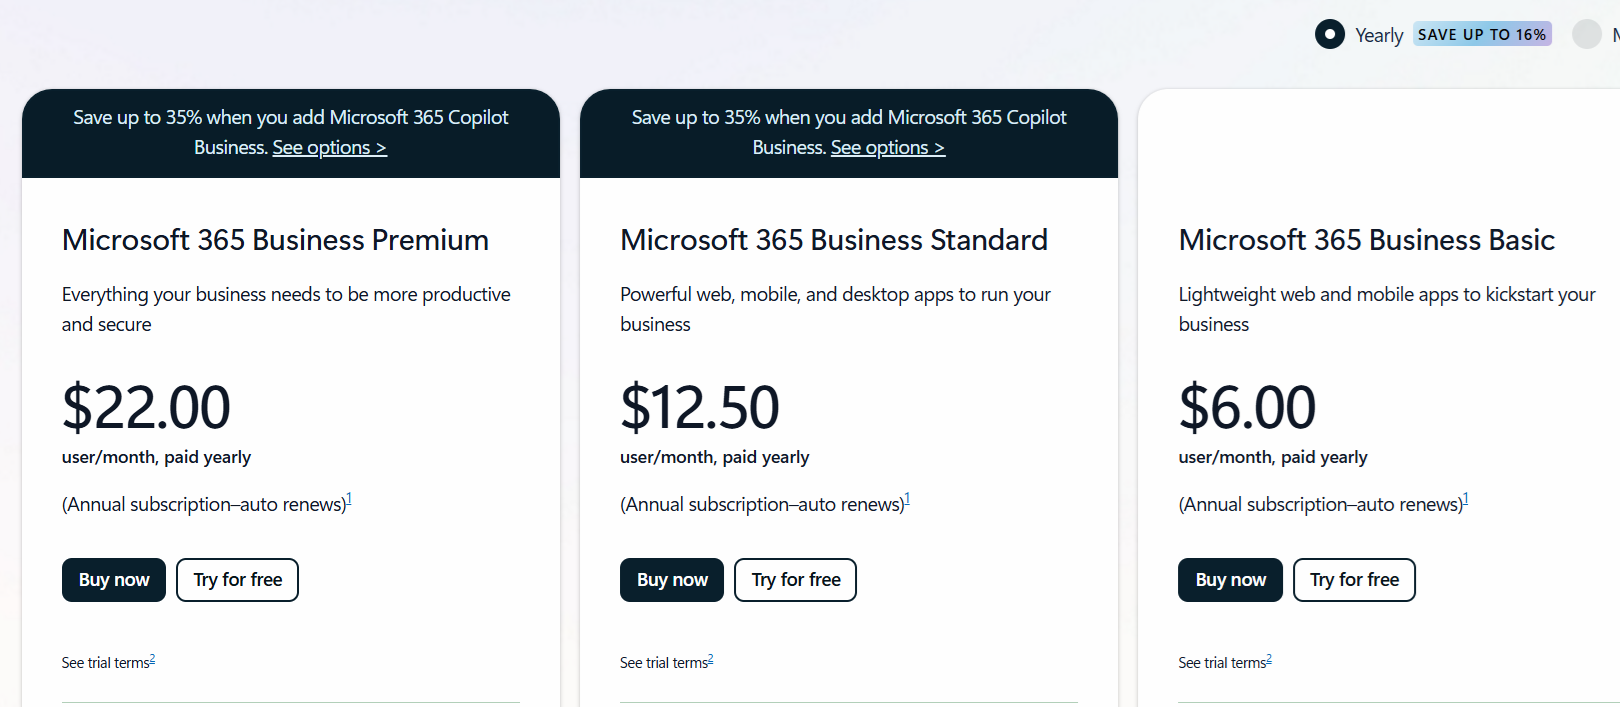
Task: Try Business Basic for free
Action: pos(1354,580)
